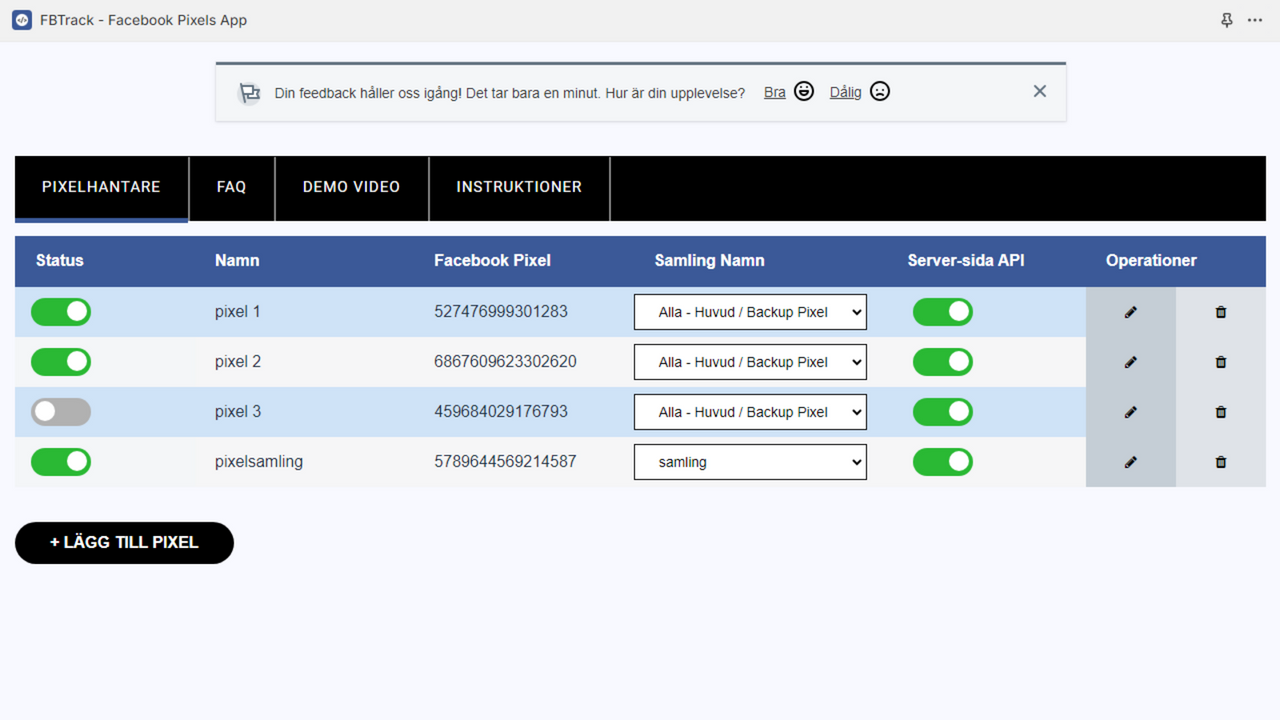The width and height of the screenshot is (1280, 720).
Task: Open Samling Namn dropdown for pixel 1
Action: pos(750,312)
